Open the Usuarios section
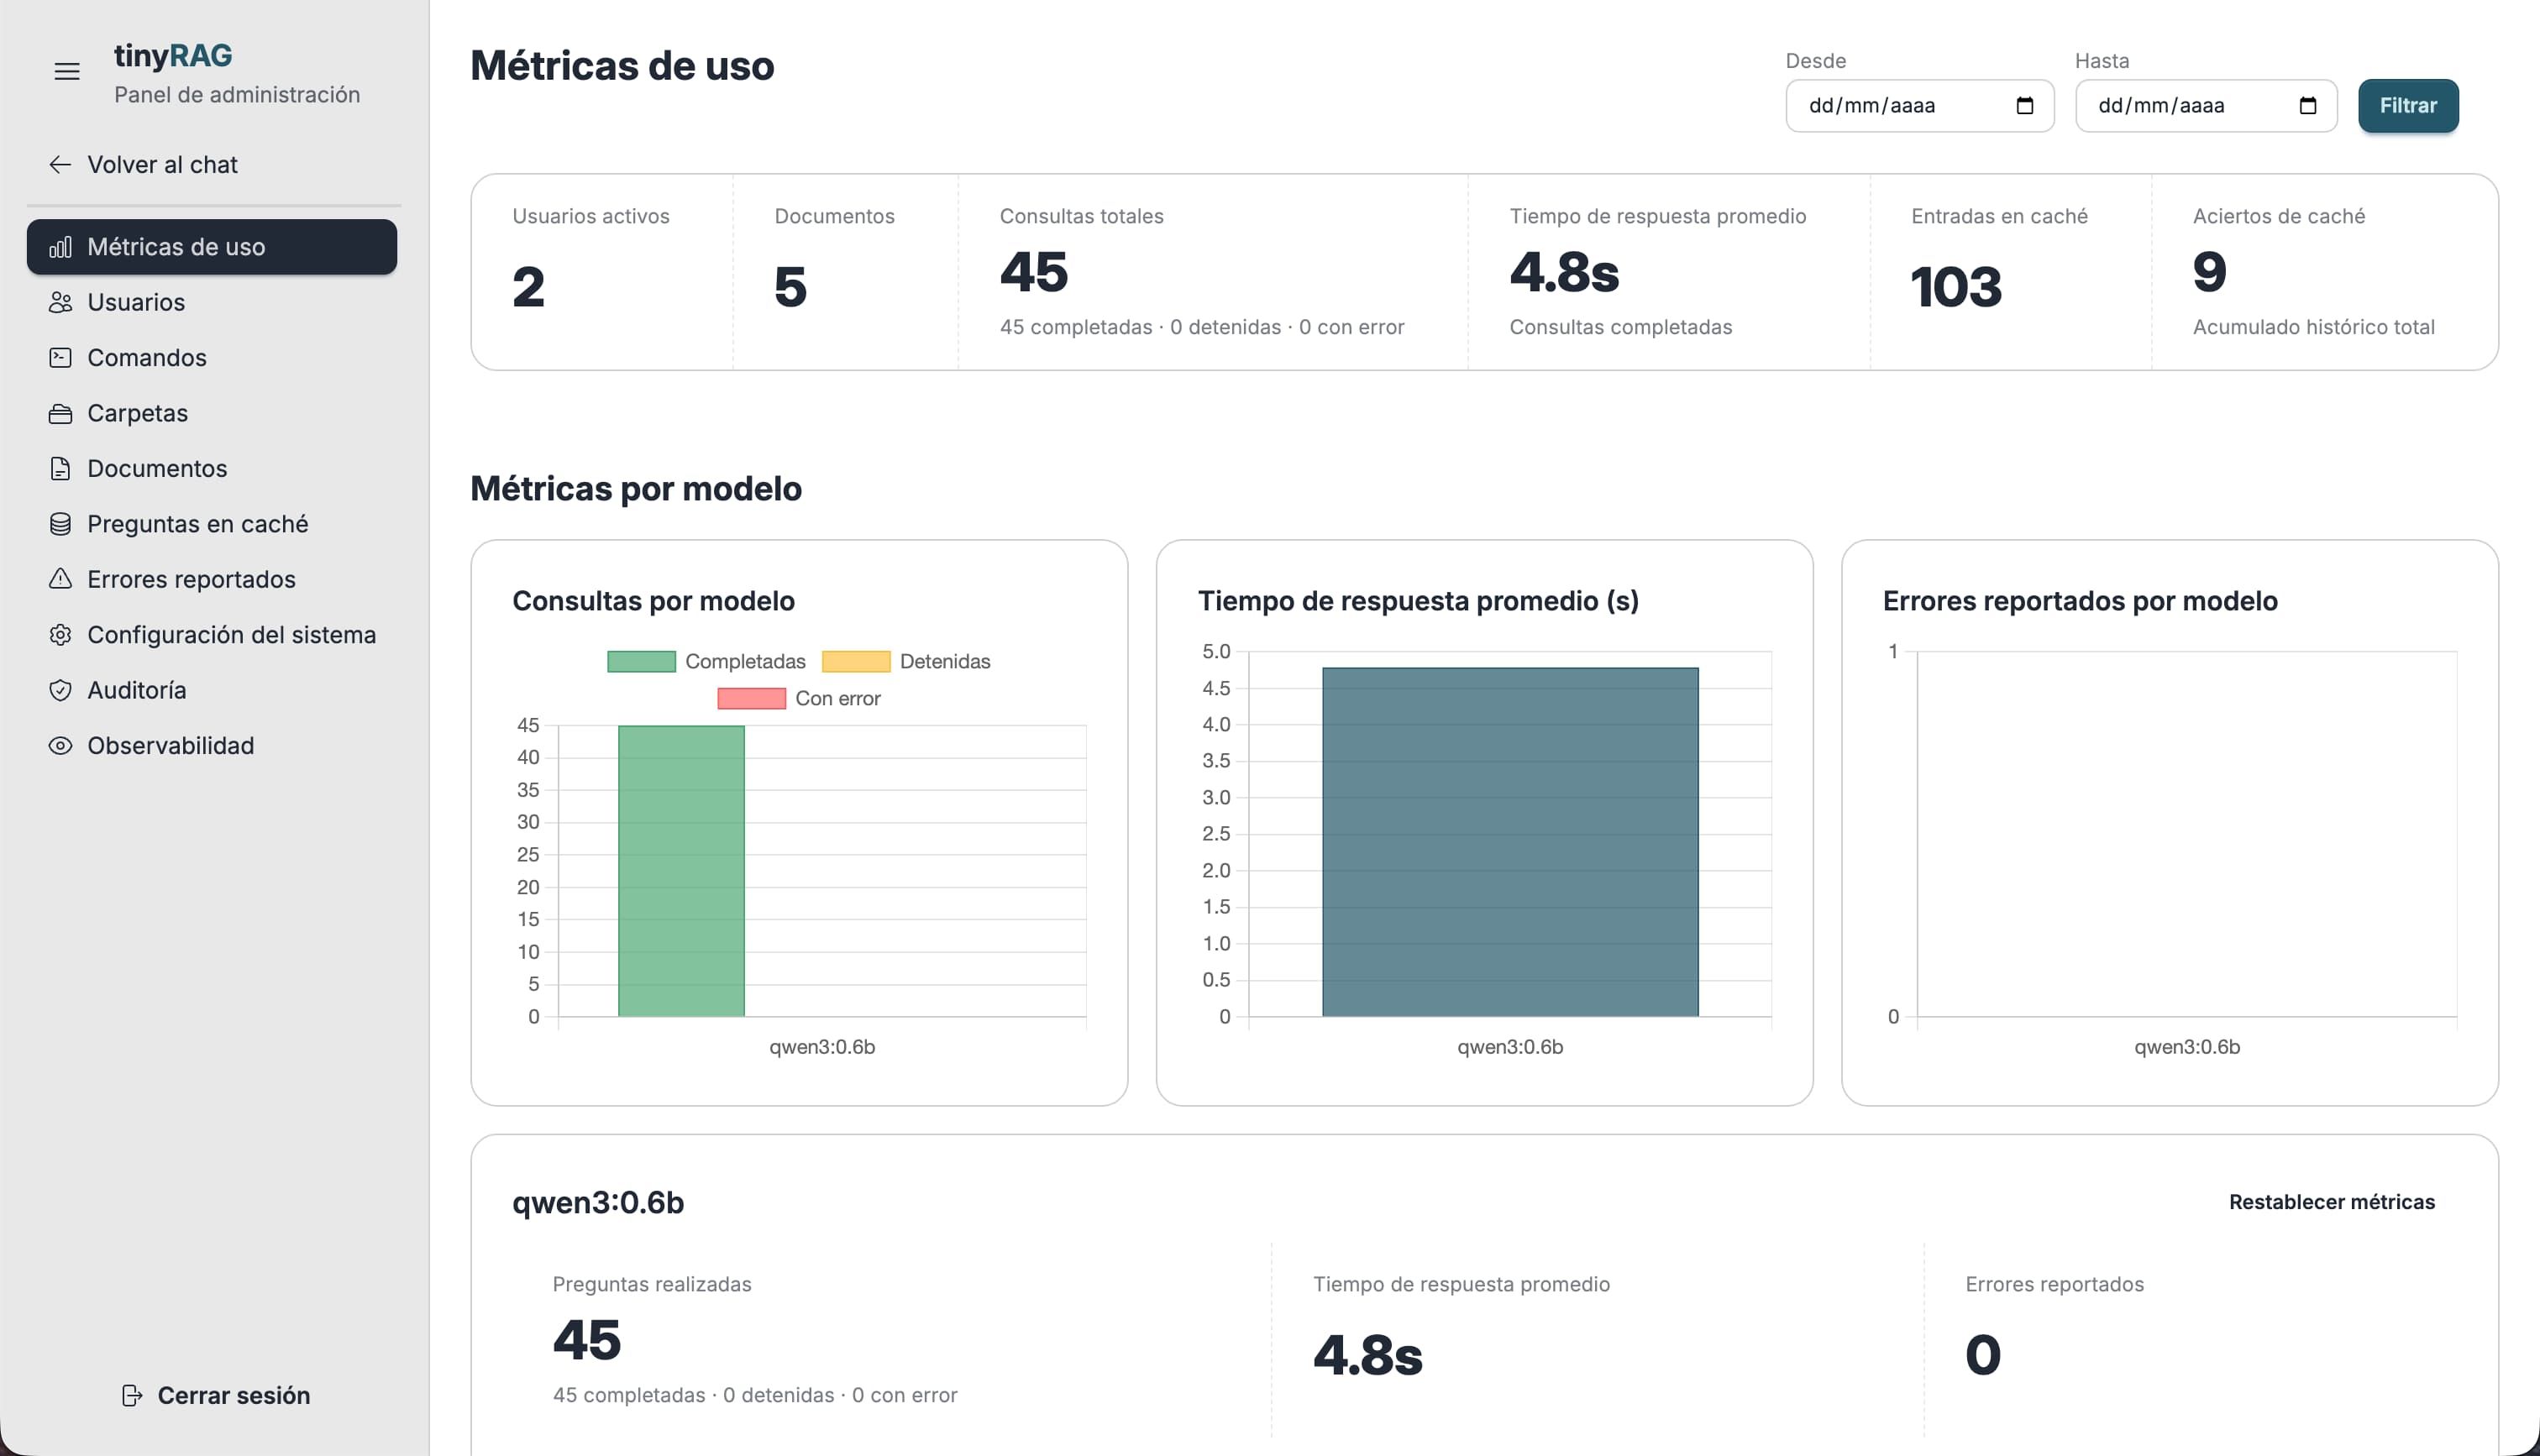2540x1456 pixels. point(212,302)
